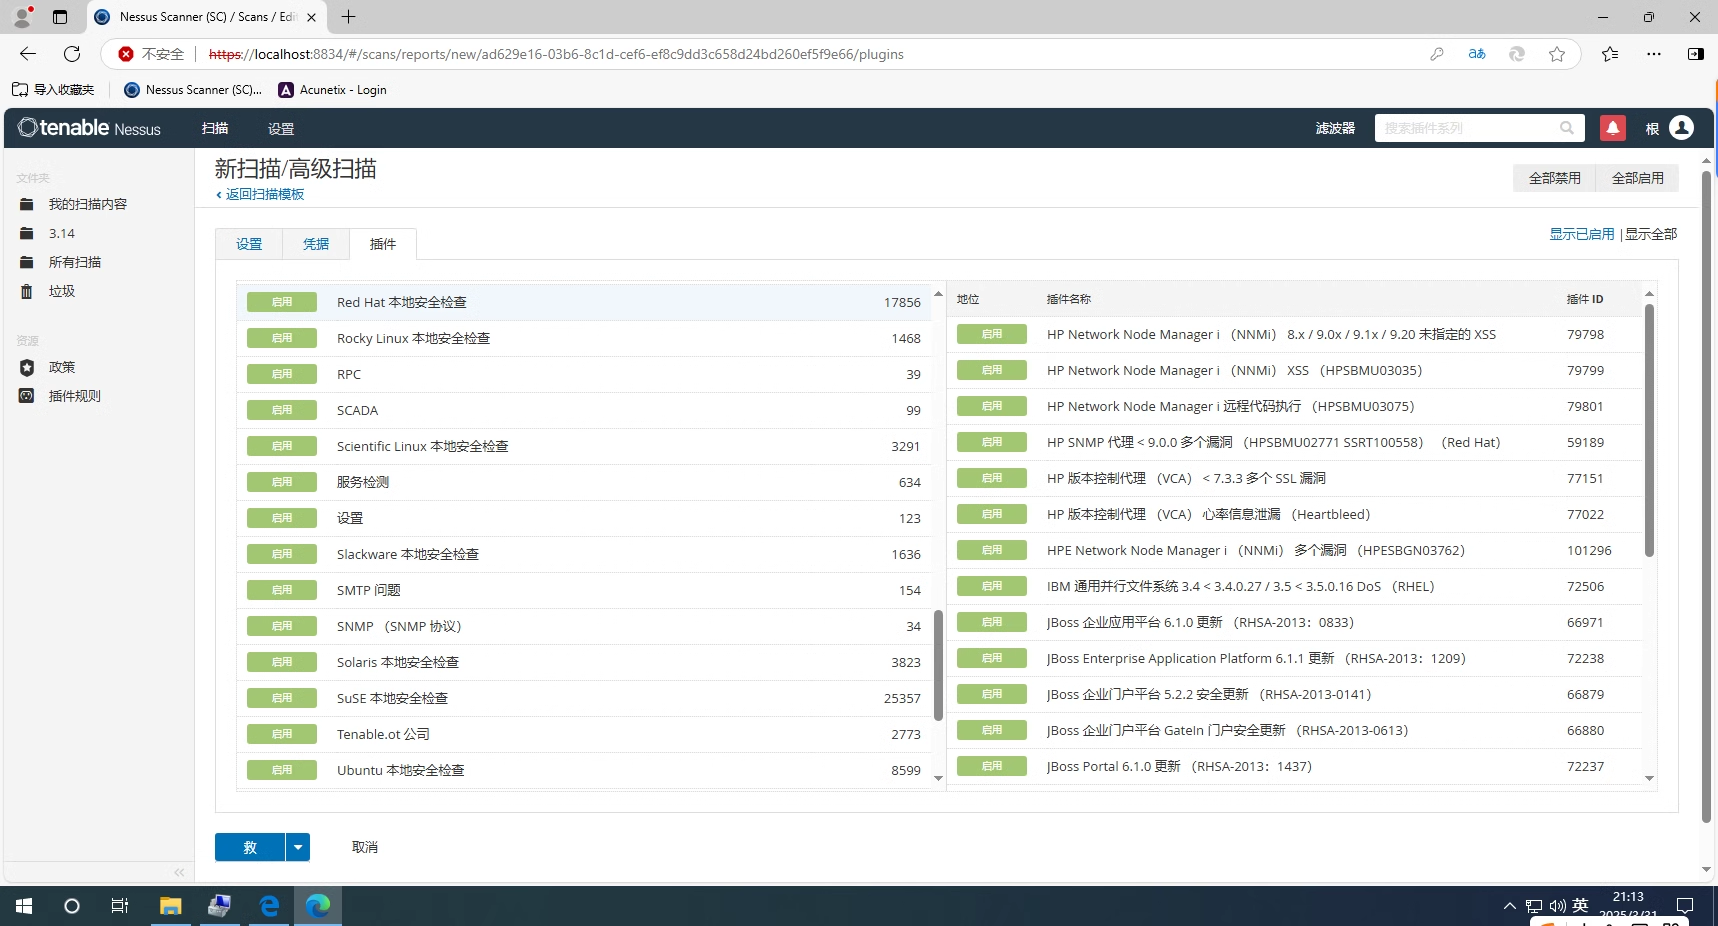Open Edge browser in taskbar
This screenshot has height=926, width=1718.
coord(318,906)
